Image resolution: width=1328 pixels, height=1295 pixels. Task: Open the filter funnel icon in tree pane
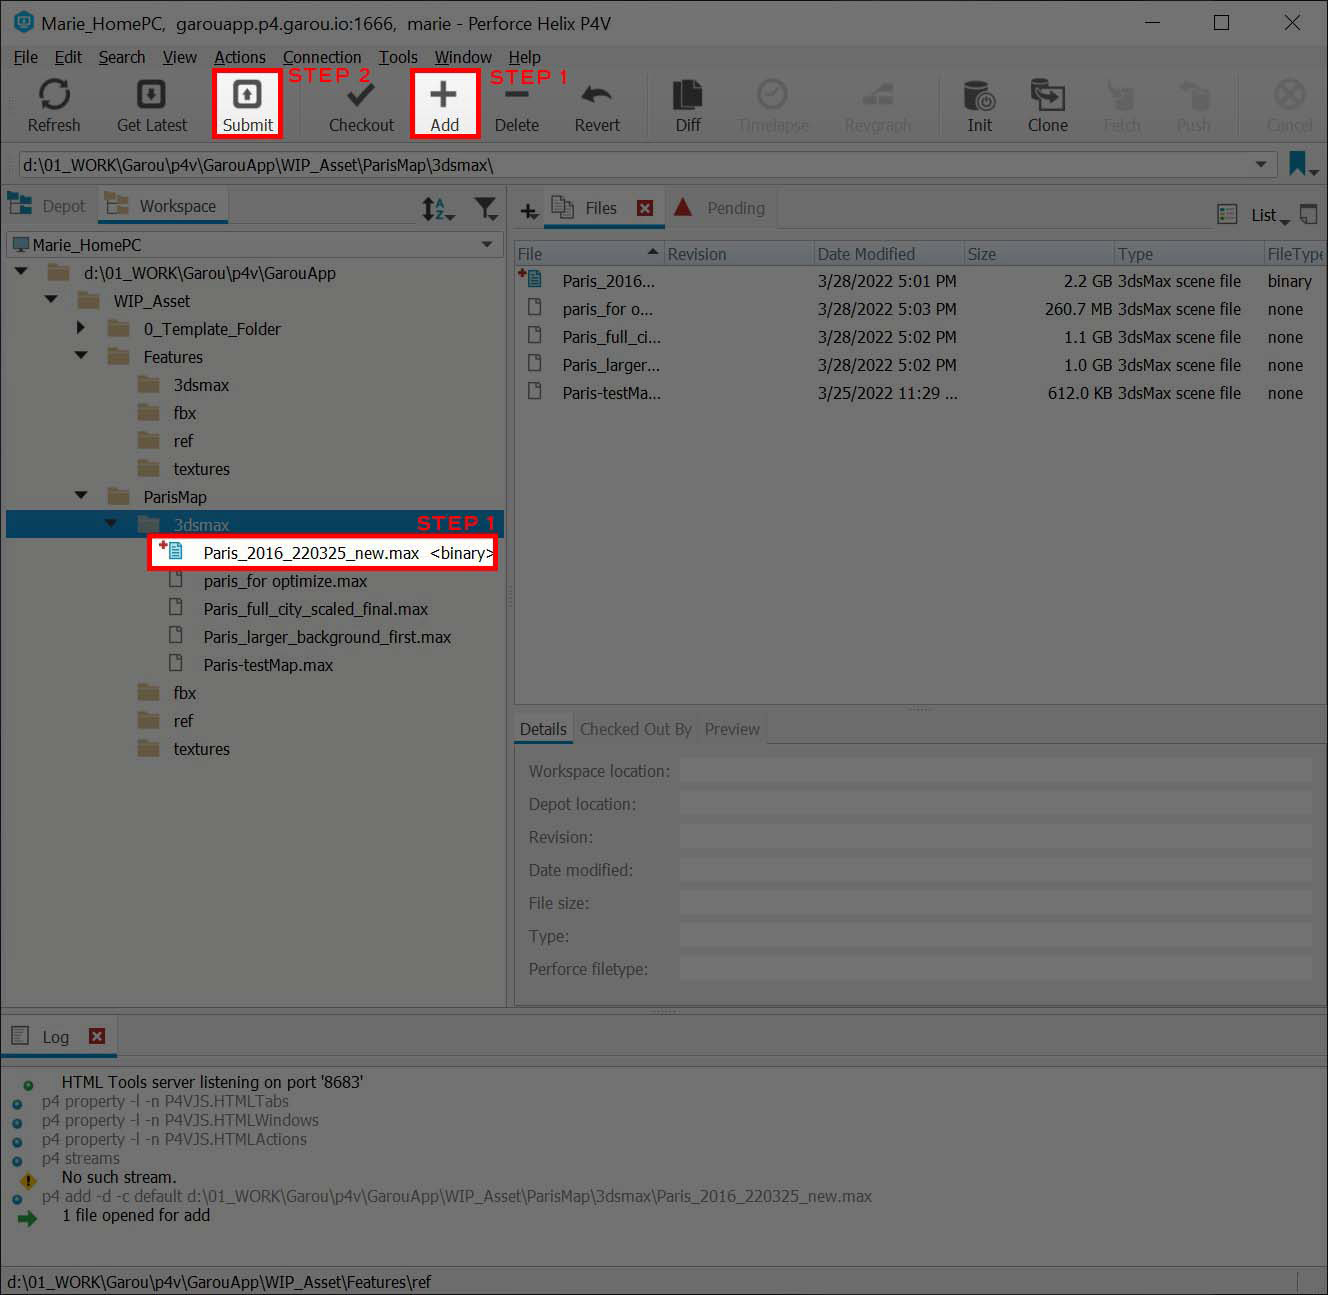486,208
